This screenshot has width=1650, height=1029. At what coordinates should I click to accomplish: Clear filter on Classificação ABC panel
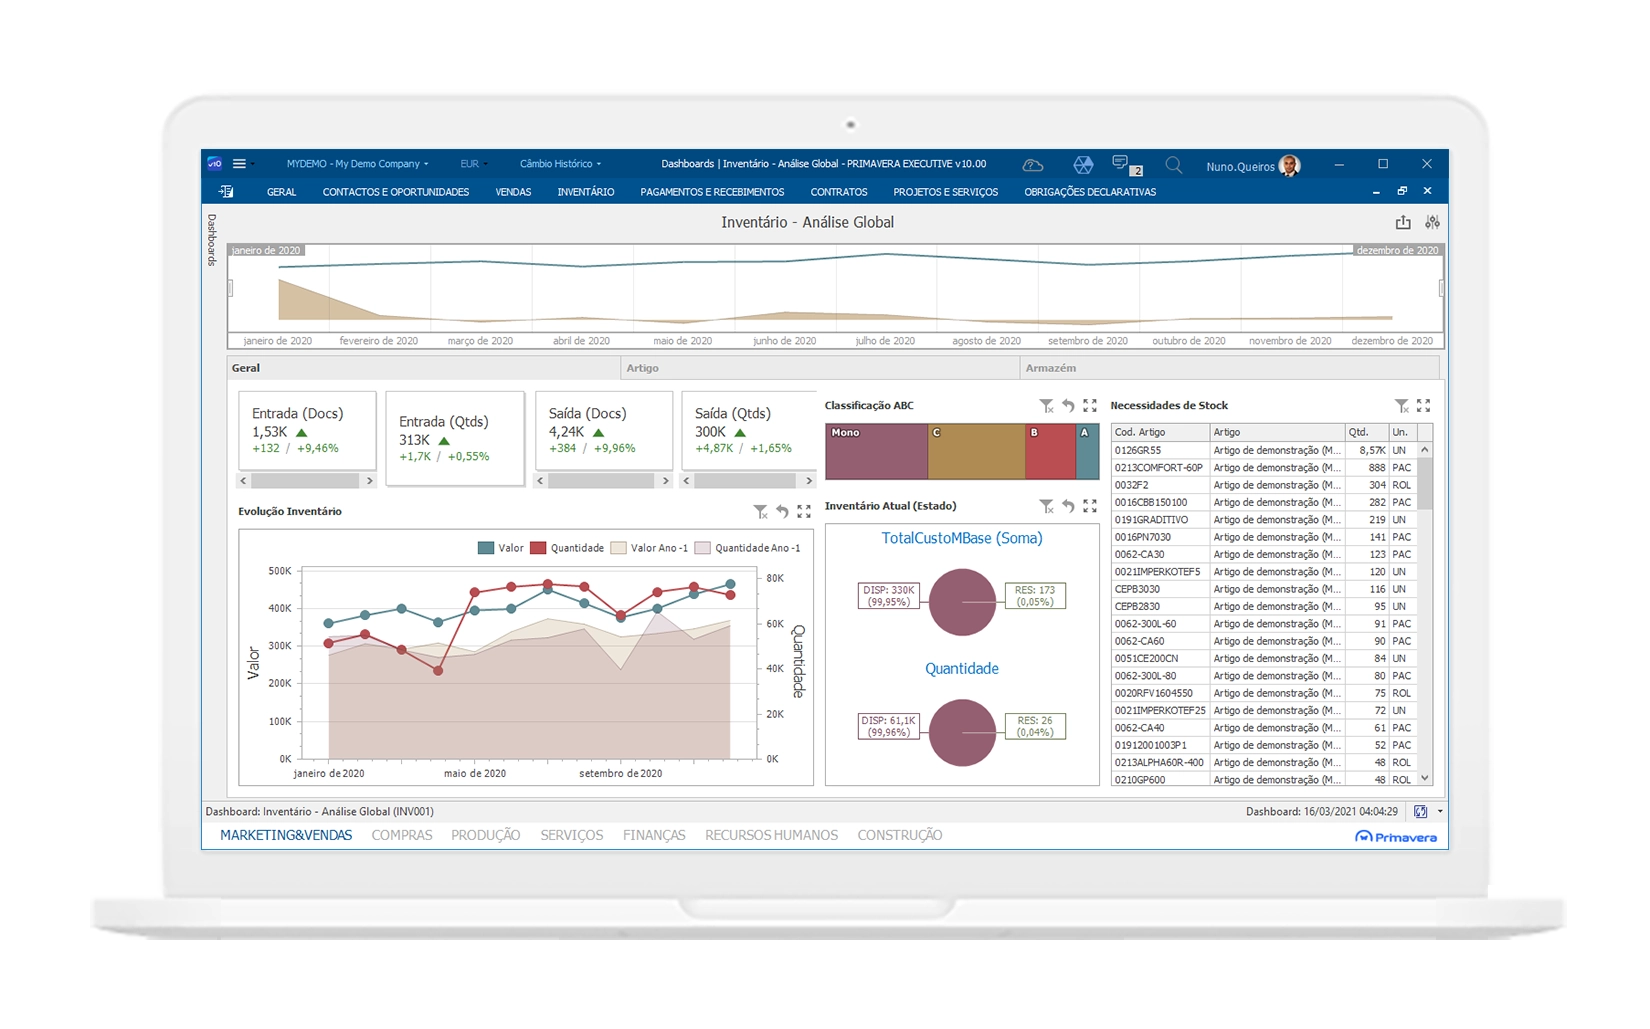pyautogui.click(x=1046, y=406)
